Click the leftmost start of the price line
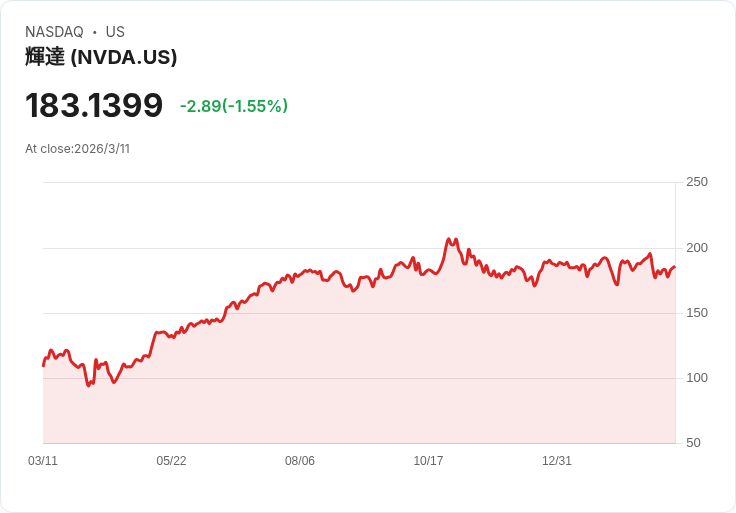This screenshot has width=736, height=513. (43, 366)
